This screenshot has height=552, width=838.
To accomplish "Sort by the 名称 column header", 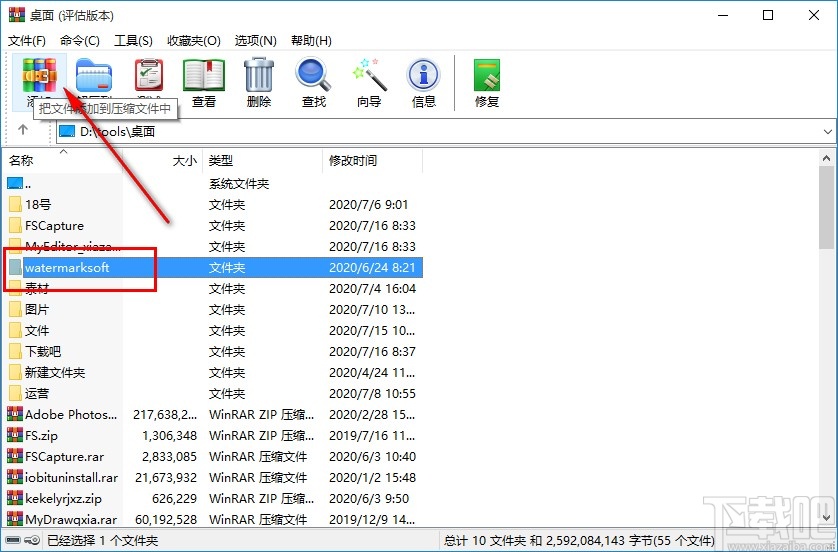I will click(x=63, y=160).
